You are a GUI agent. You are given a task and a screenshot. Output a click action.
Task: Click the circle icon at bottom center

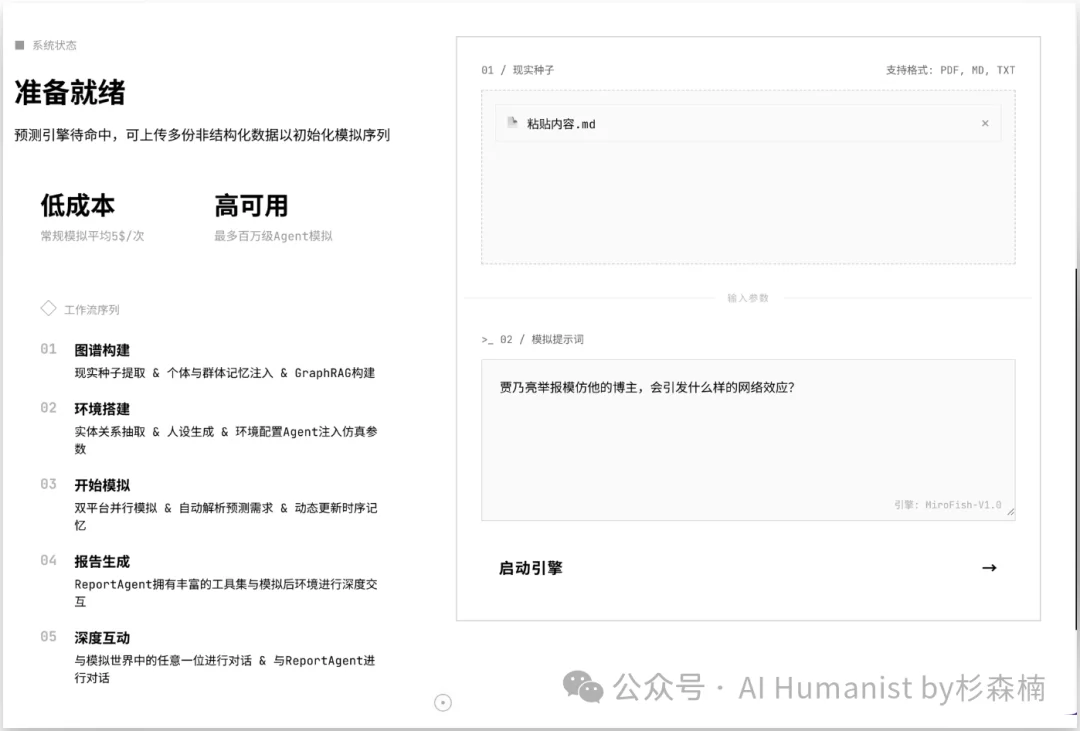click(x=442, y=703)
